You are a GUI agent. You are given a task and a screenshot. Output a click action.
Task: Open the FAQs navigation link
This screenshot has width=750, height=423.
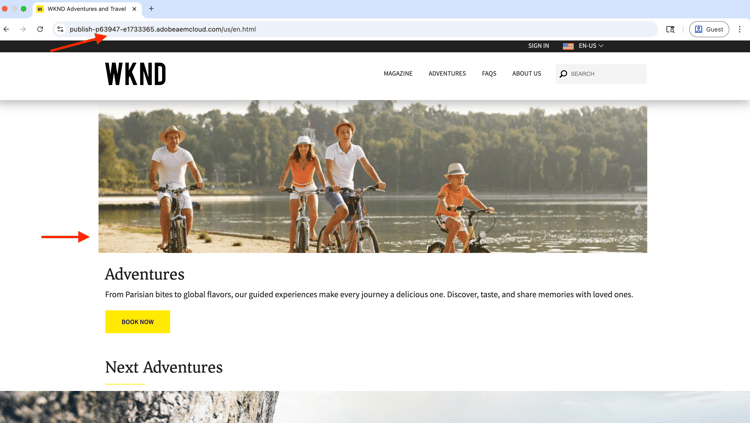489,74
